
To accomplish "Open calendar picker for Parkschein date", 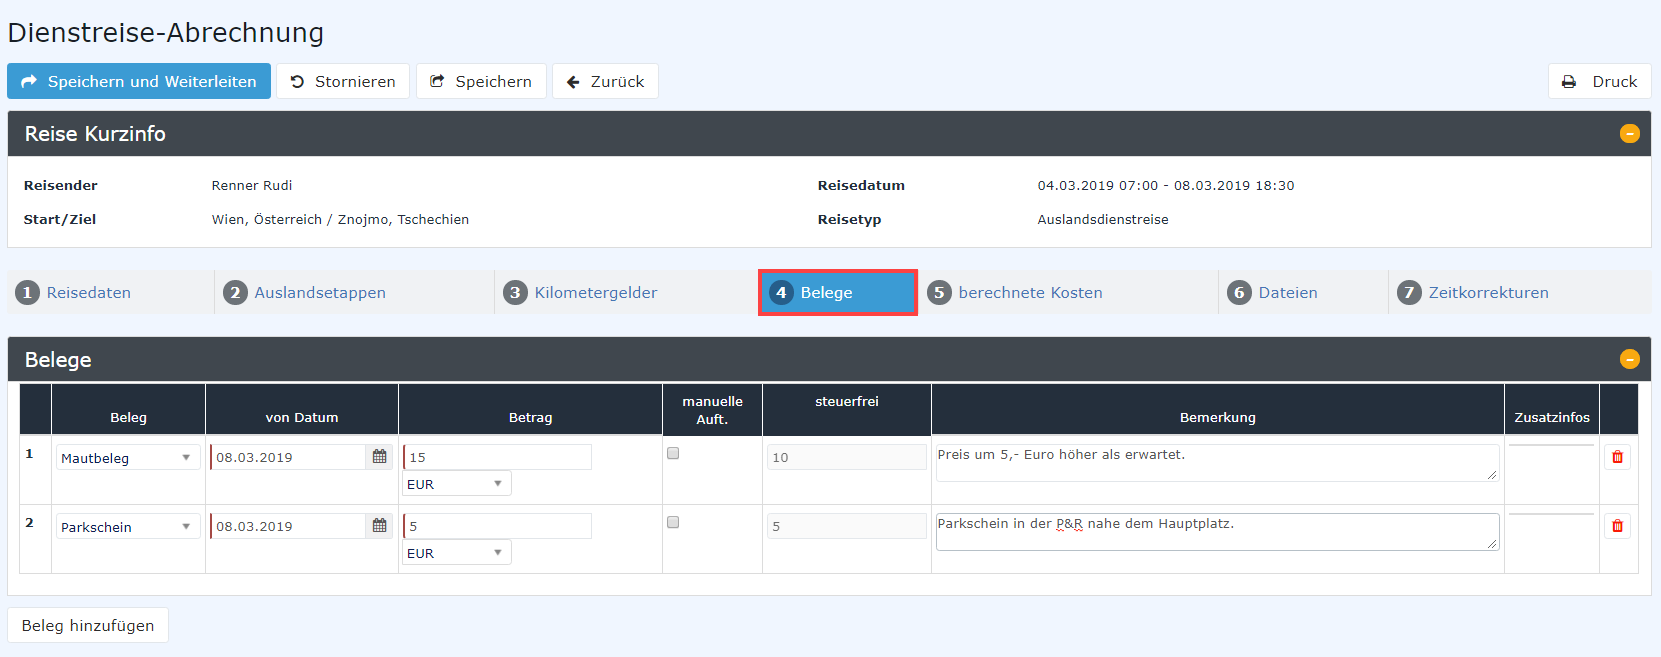I will tap(380, 525).
